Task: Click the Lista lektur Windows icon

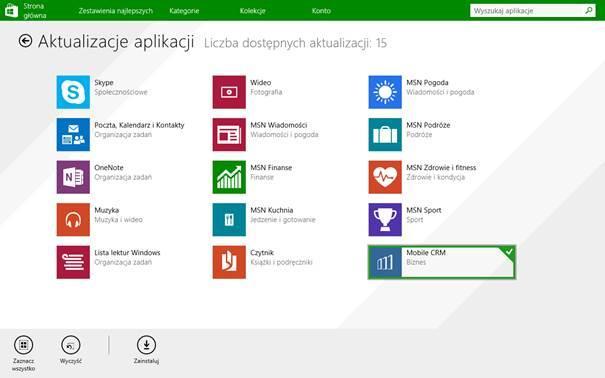Action: (73, 262)
